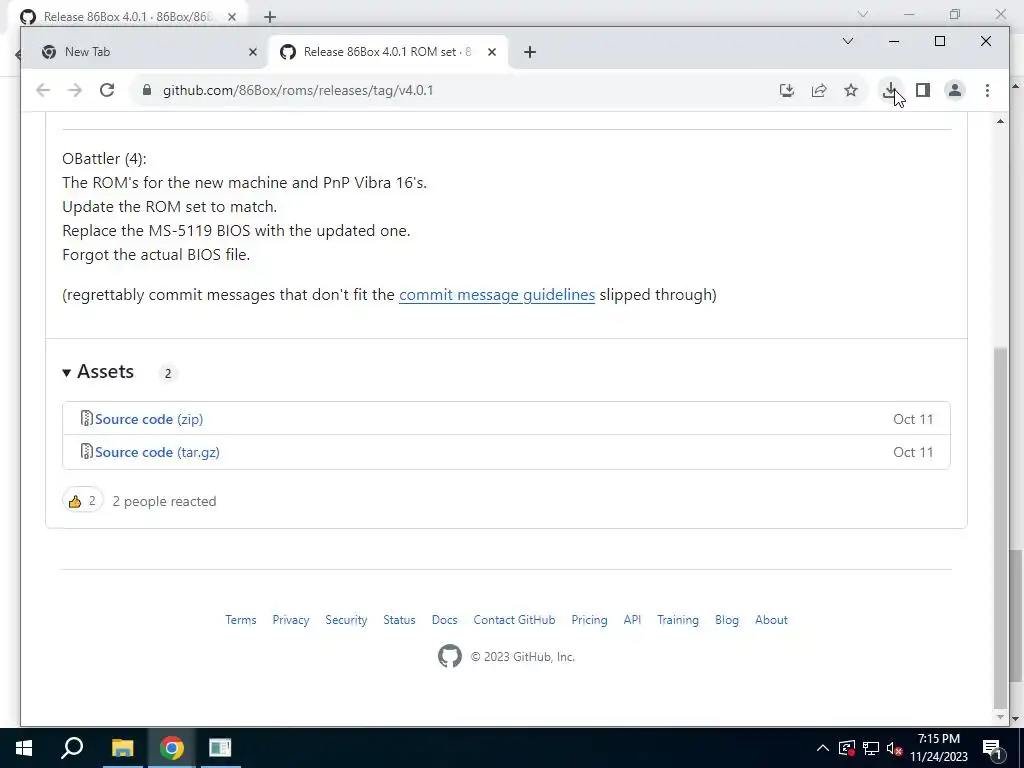Bookmark this page with the star icon
The width and height of the screenshot is (1024, 768).
[x=851, y=90]
